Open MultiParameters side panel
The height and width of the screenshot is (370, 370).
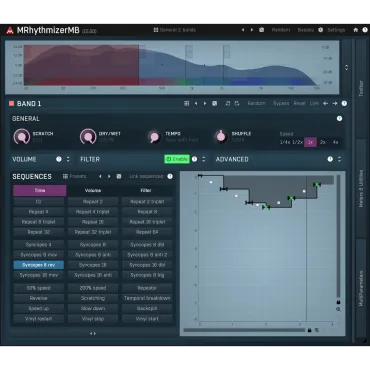(x=361, y=289)
